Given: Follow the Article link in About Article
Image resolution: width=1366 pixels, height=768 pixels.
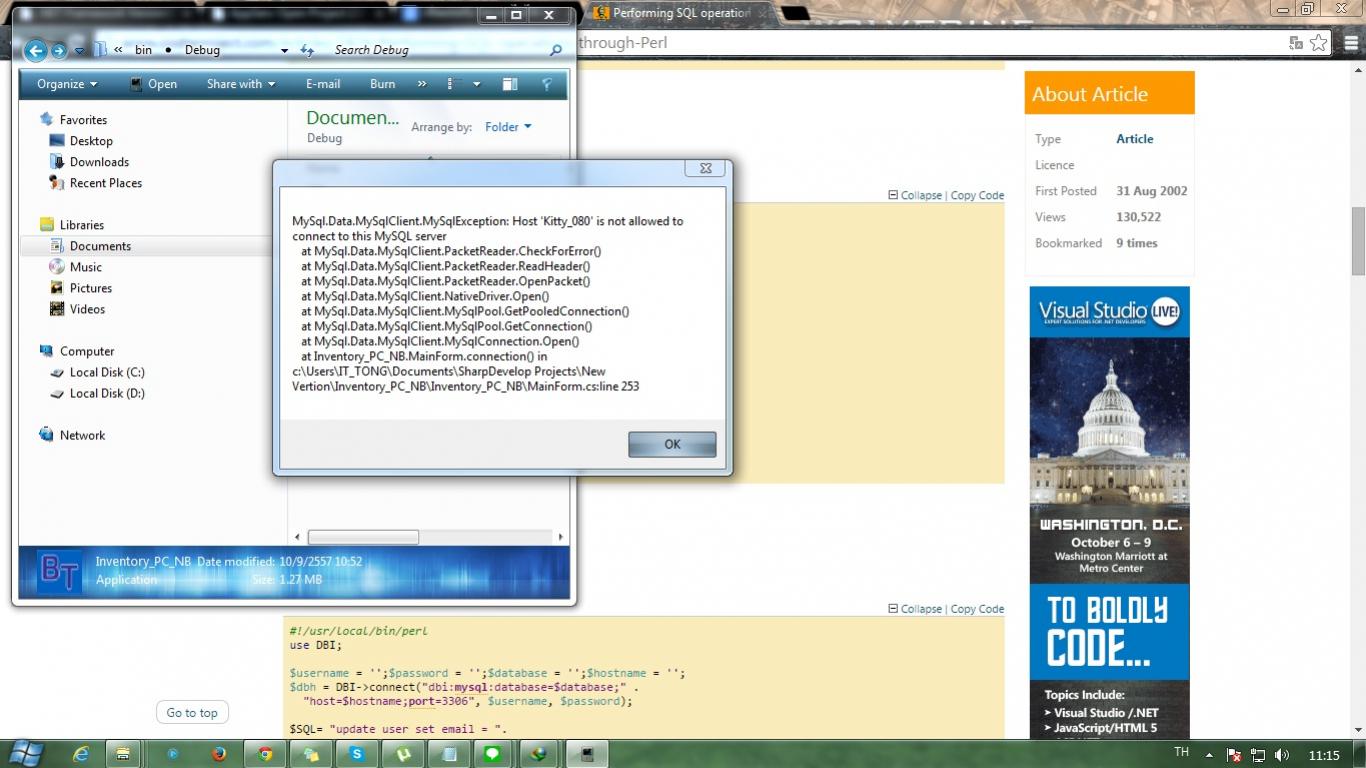Looking at the screenshot, I should (x=1135, y=139).
